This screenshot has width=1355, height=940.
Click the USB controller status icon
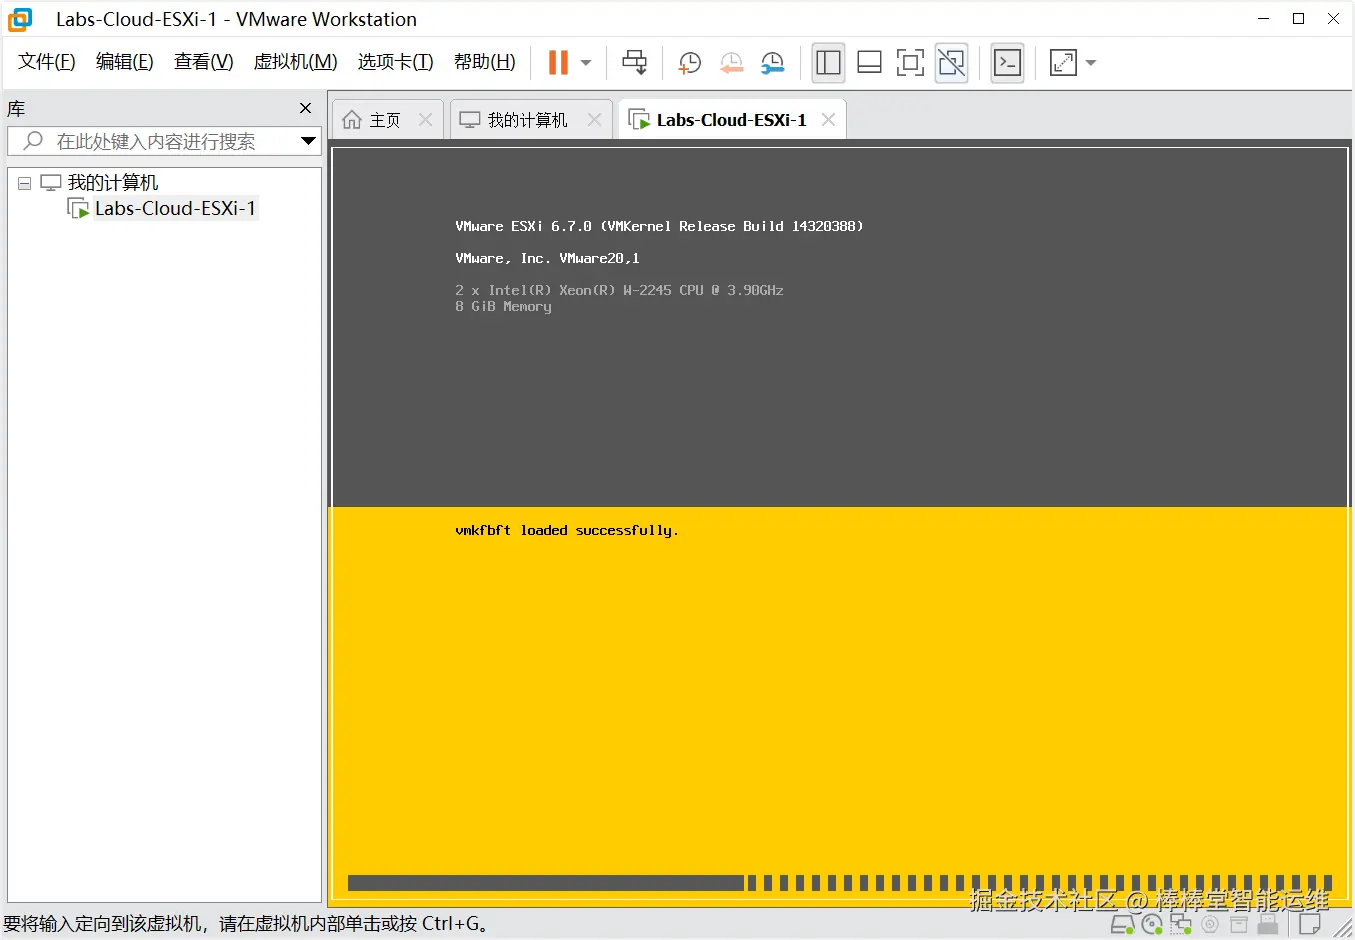(1268, 924)
